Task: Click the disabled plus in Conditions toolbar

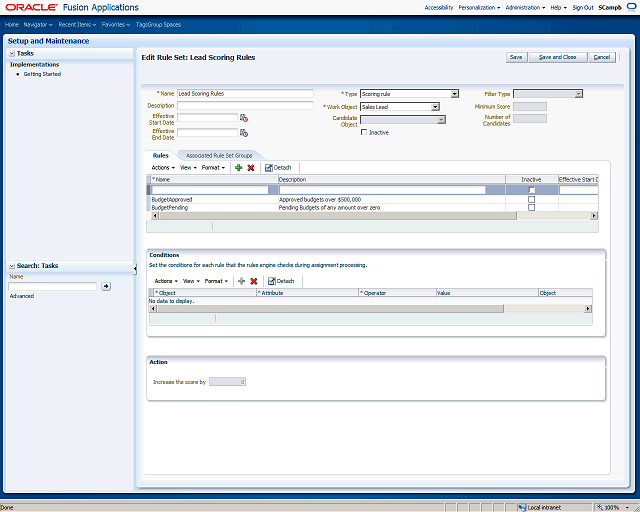Action: (241, 281)
